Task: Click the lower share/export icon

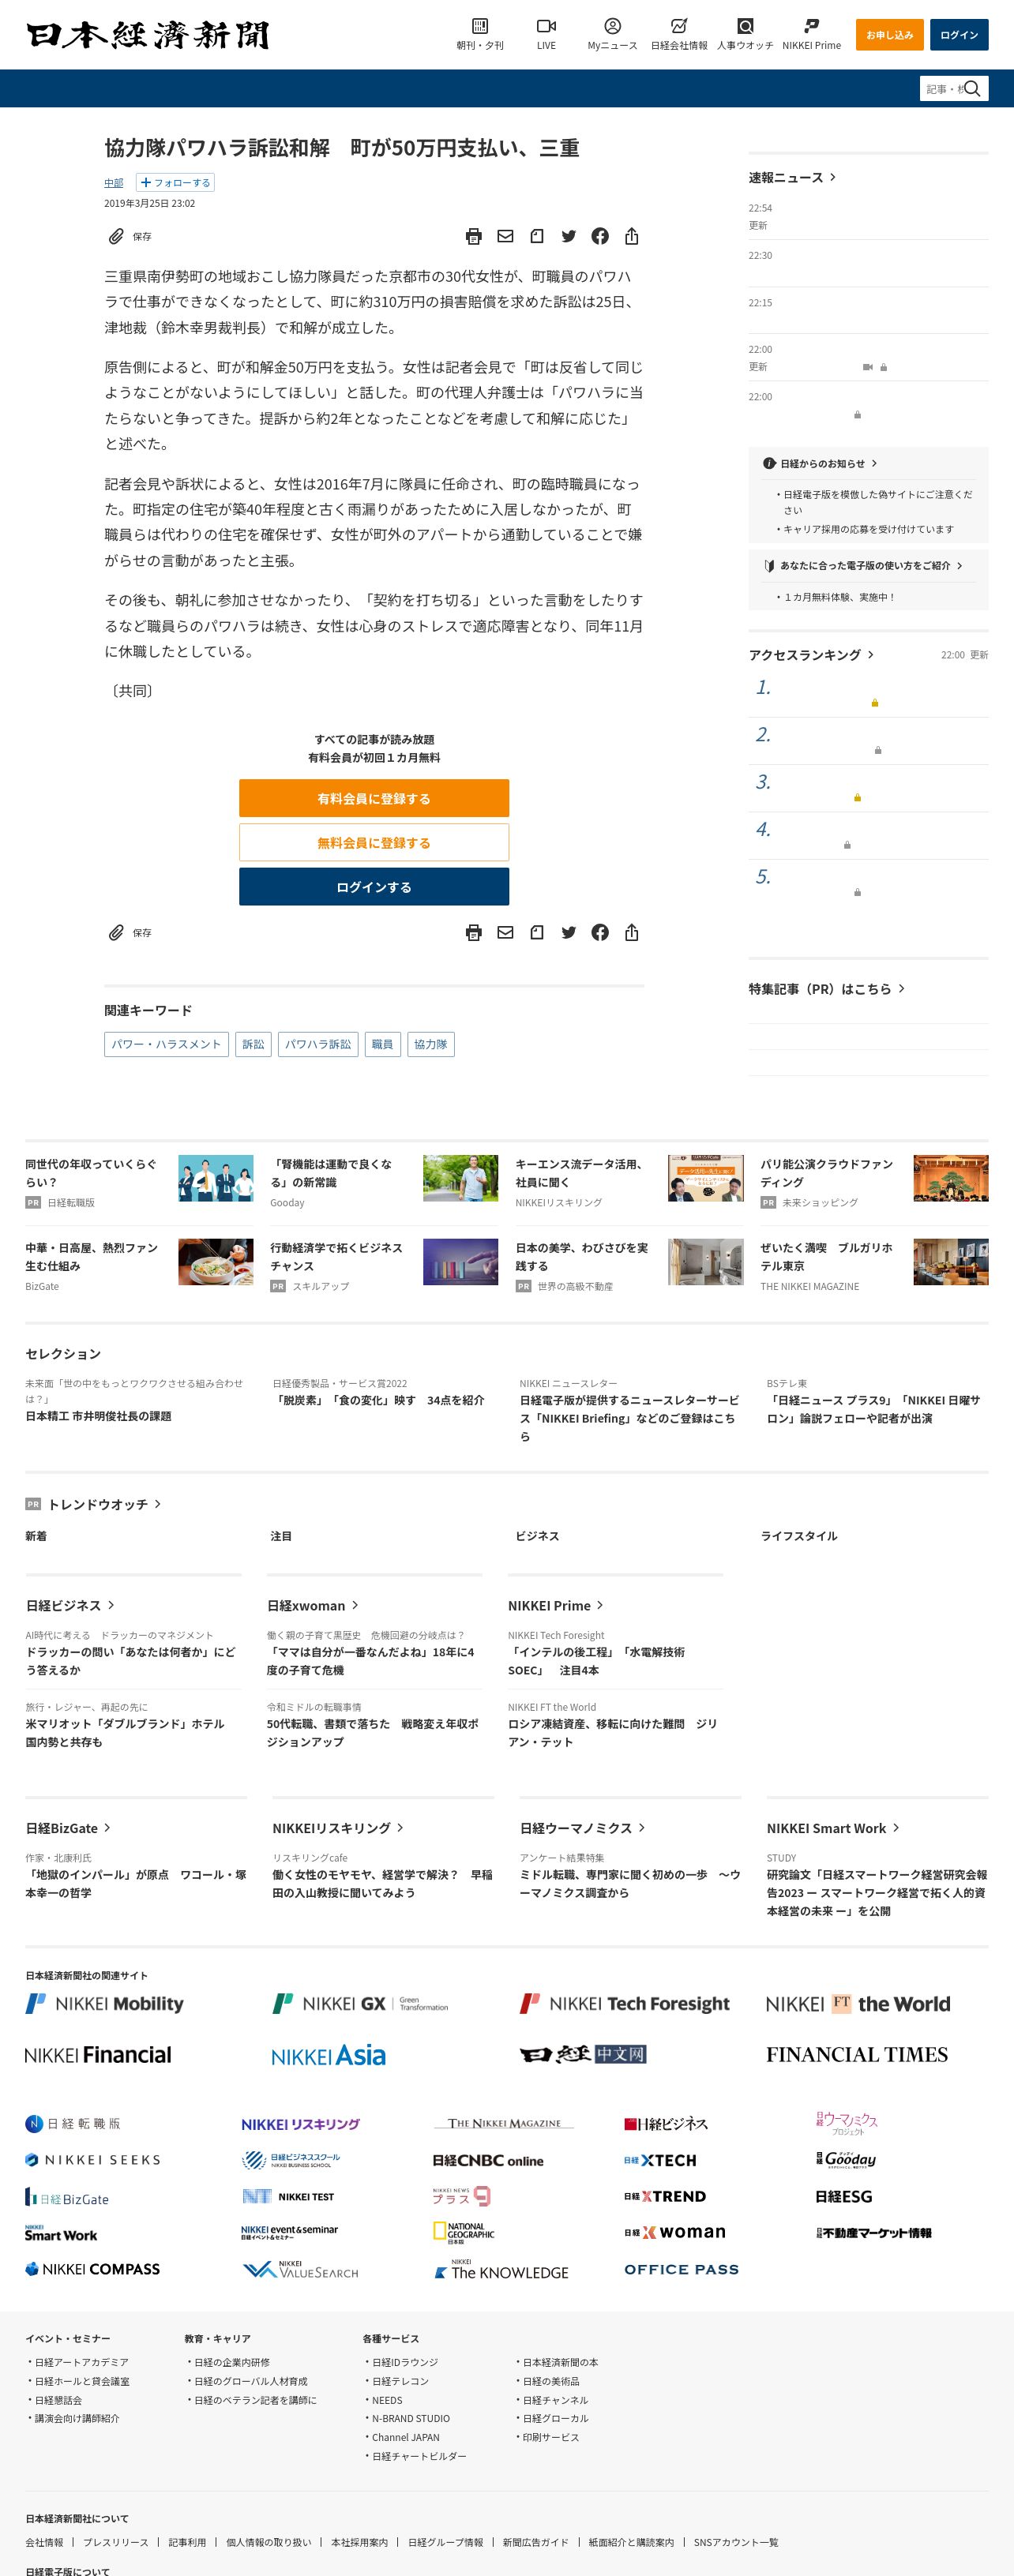Action: click(x=631, y=932)
